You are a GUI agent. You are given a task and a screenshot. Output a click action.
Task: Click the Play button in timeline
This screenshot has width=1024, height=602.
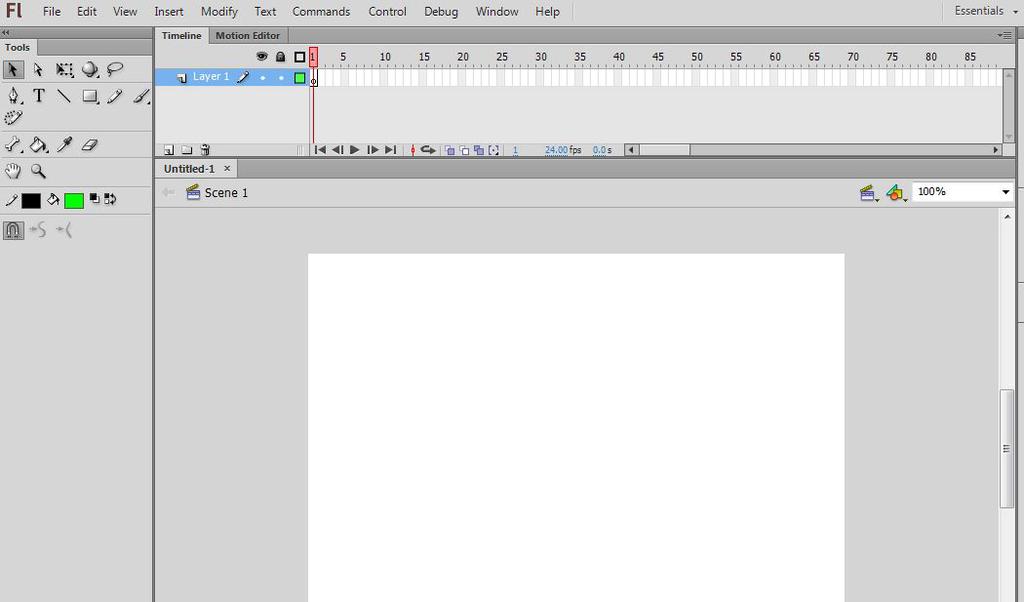(355, 150)
